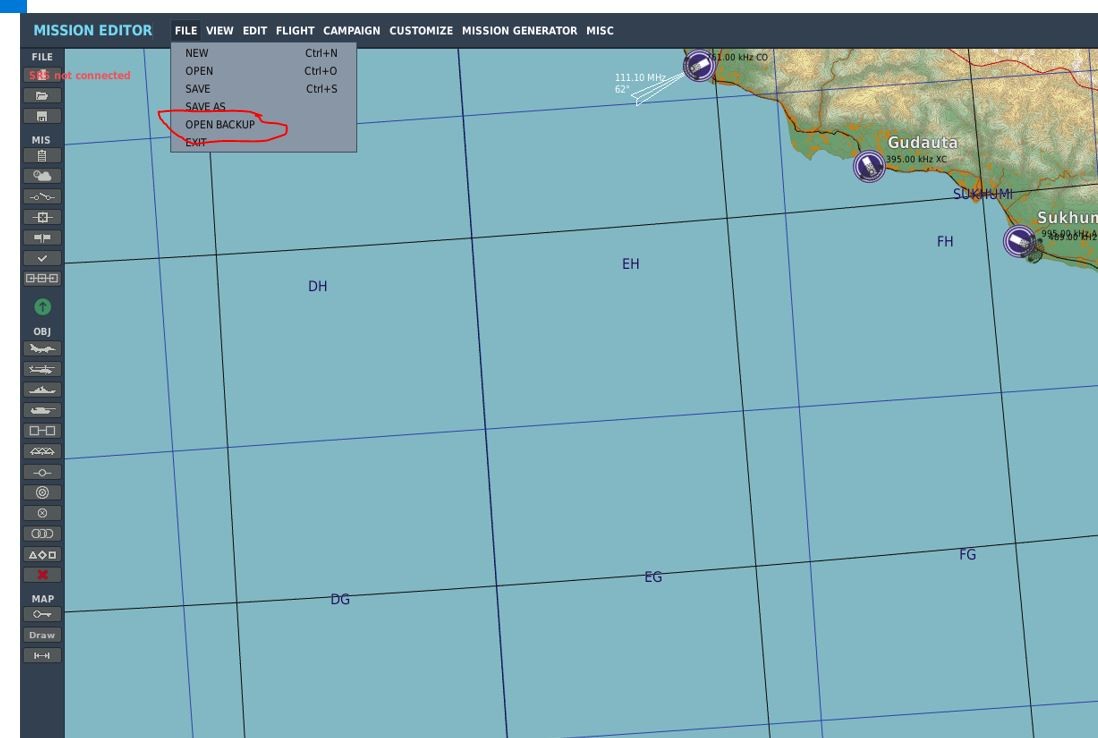Click the 395.00 kHz XC beacon label
The image size is (1098, 738).
click(x=916, y=160)
